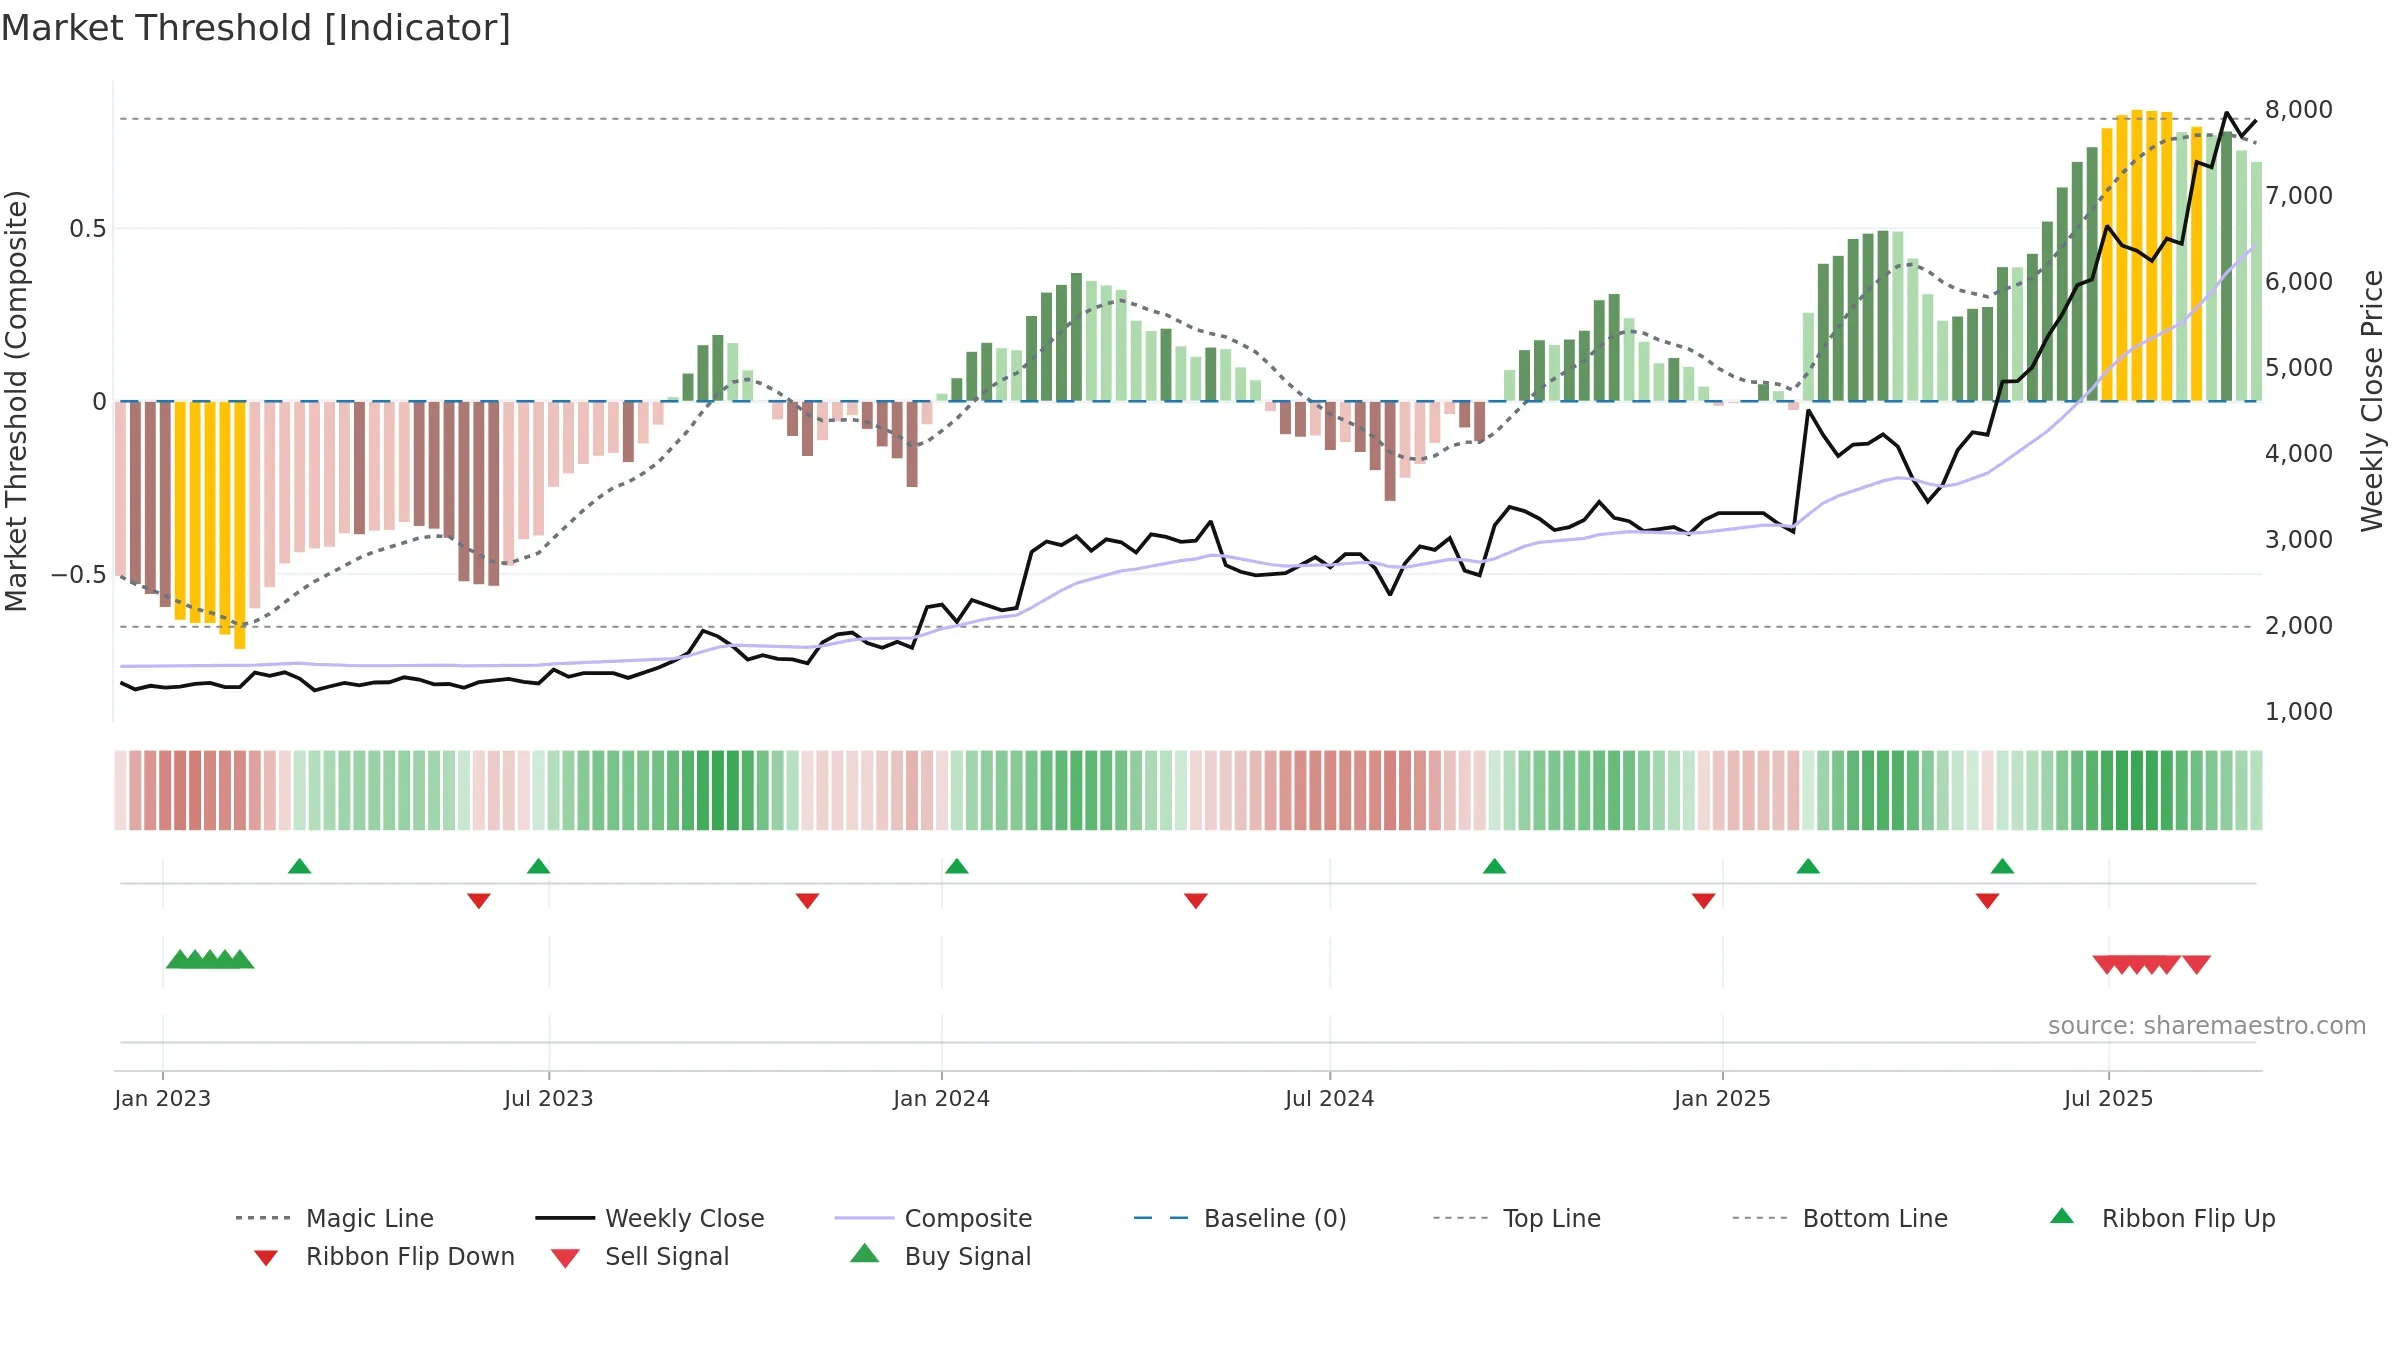Image resolution: width=2400 pixels, height=1350 pixels.
Task: Toggle the Buy Signal legend entry
Action: tap(940, 1257)
